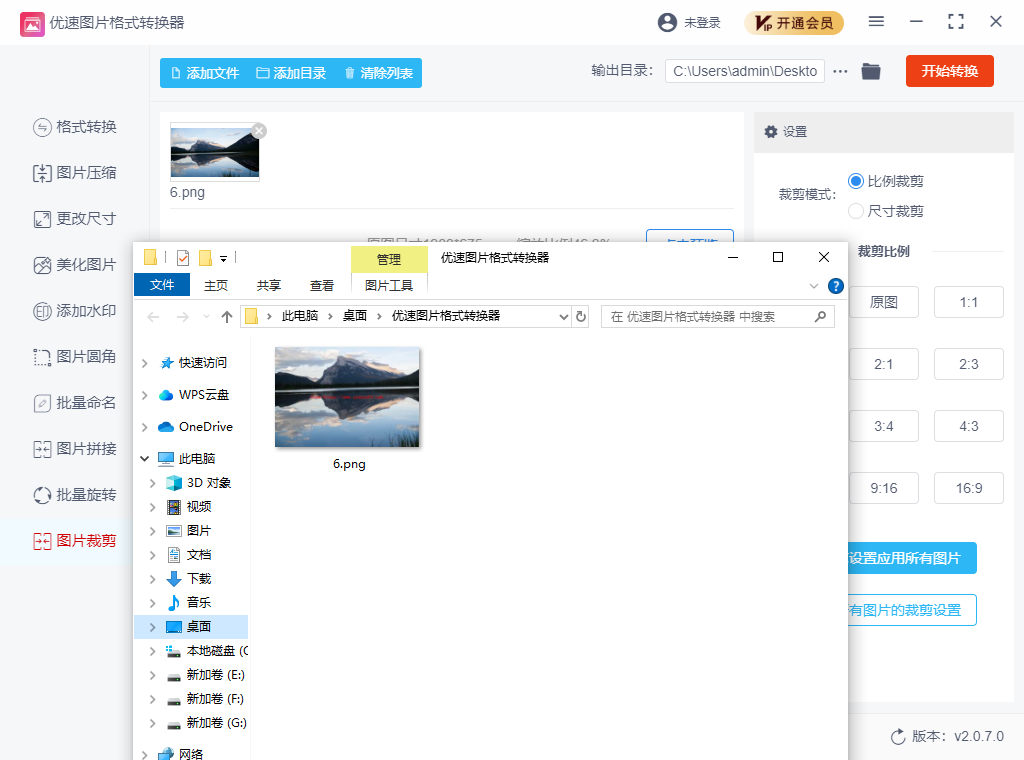Open 美化图片 in the converter sidebar
1024x760 pixels.
tap(74, 265)
